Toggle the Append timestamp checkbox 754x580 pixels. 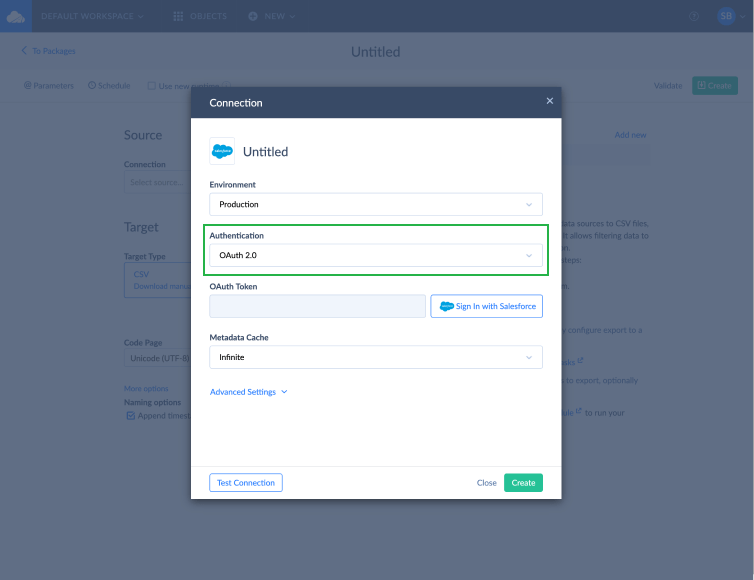(130, 416)
